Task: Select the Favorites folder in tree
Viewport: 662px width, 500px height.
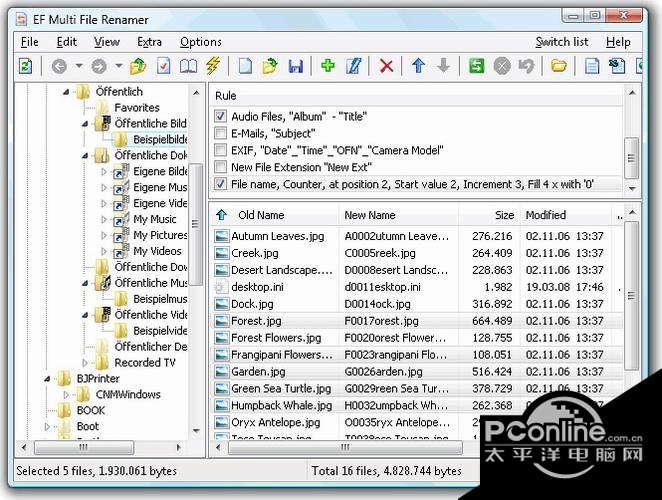Action: 137,108
